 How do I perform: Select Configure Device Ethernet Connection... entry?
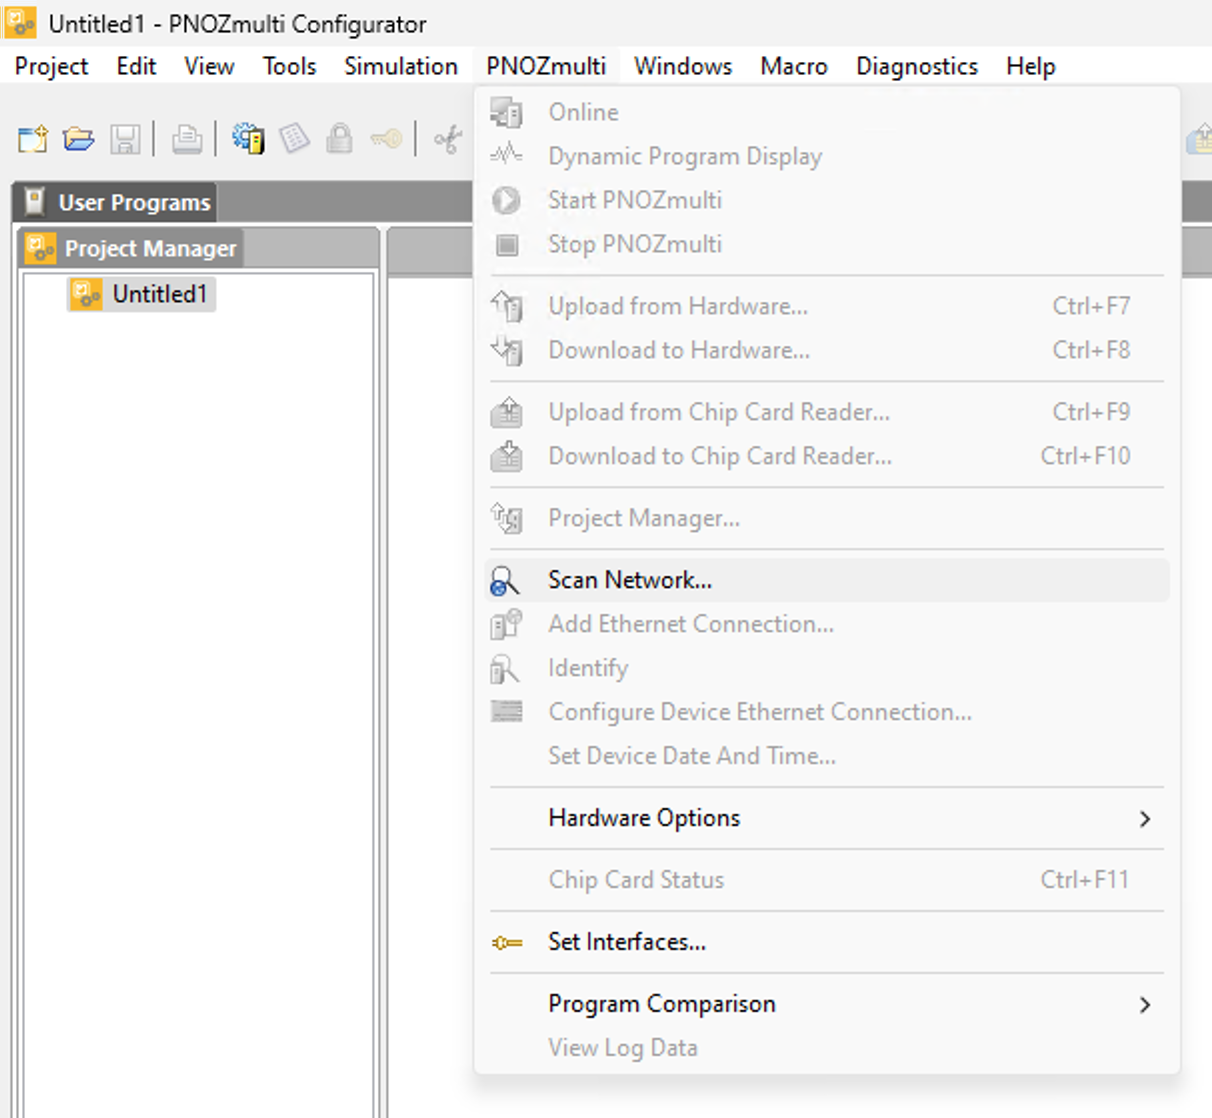(827, 712)
